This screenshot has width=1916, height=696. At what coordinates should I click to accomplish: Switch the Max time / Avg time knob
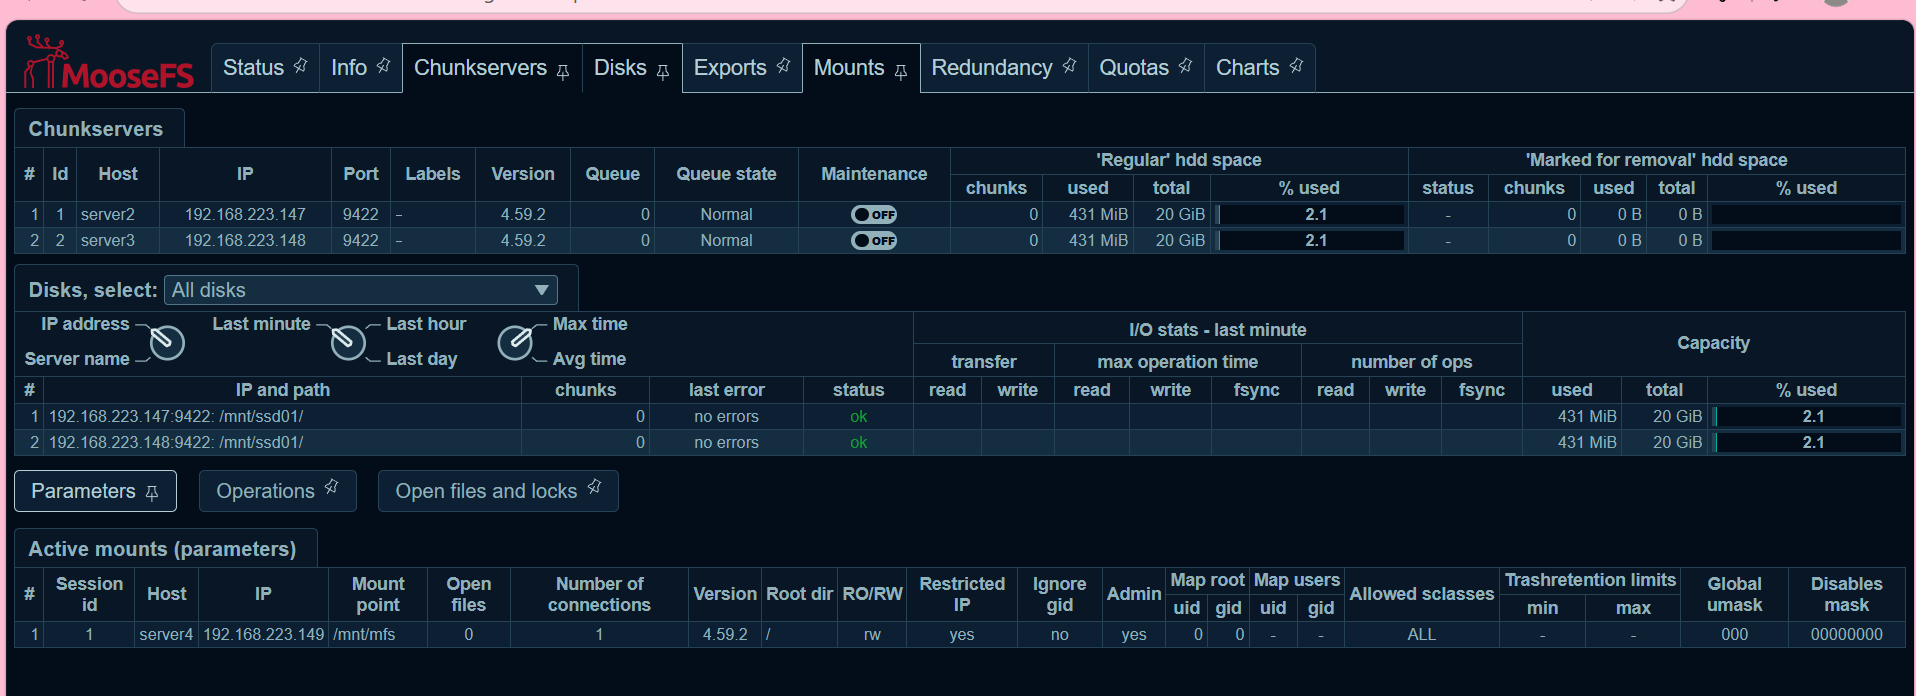click(515, 343)
